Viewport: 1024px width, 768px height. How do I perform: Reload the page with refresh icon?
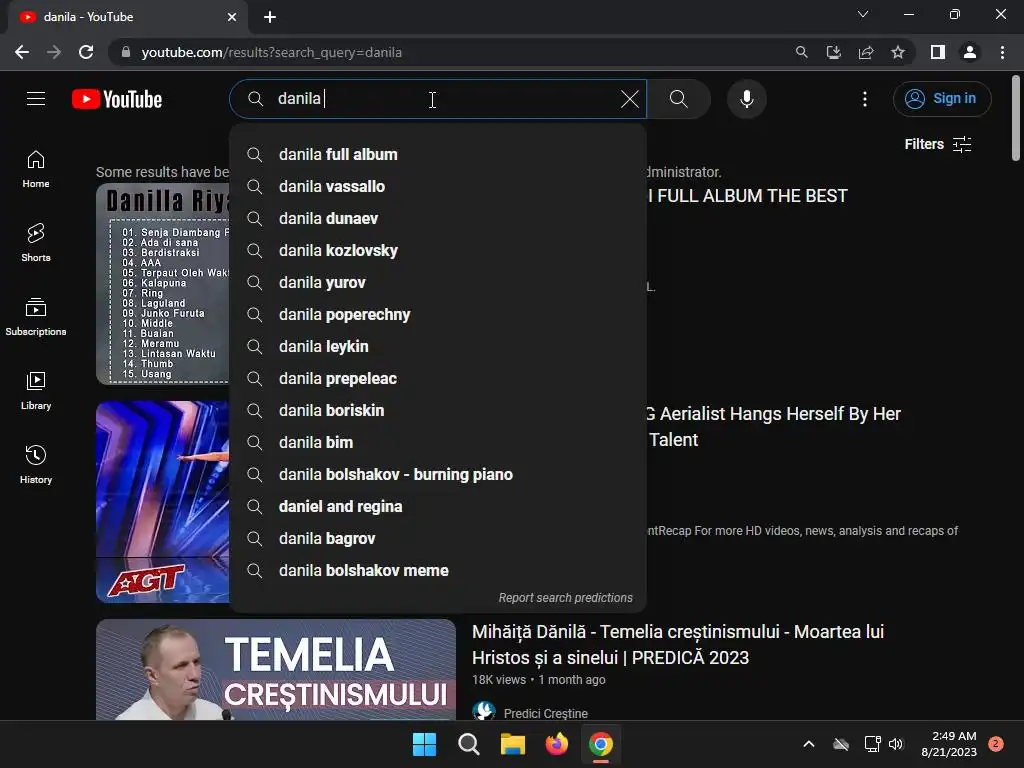(86, 52)
